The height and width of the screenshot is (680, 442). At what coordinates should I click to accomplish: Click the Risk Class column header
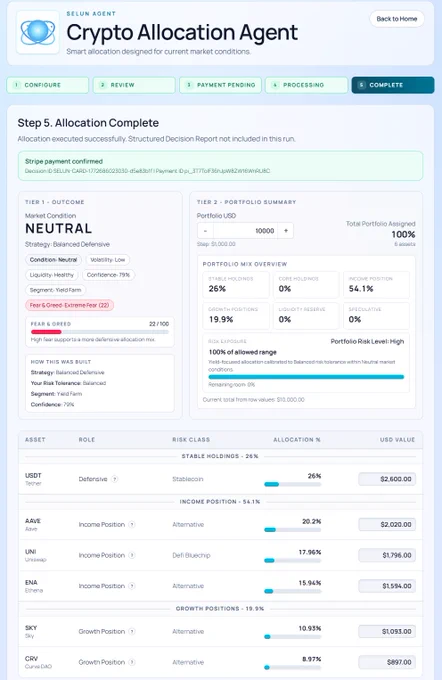click(x=191, y=440)
